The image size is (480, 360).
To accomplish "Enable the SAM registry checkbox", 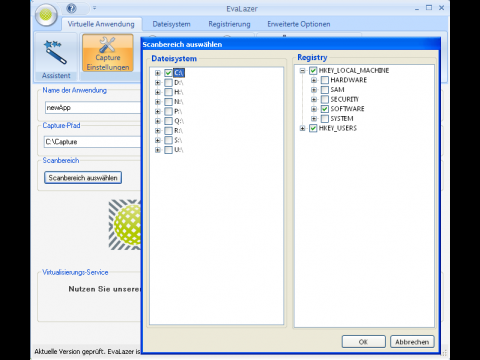I will 325,90.
